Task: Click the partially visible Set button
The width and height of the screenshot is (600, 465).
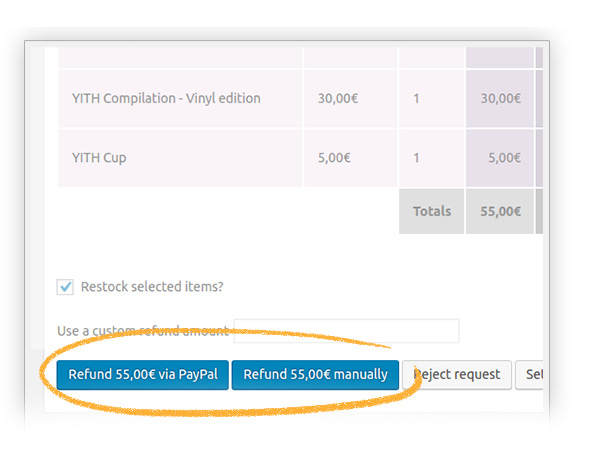Action: 532,375
